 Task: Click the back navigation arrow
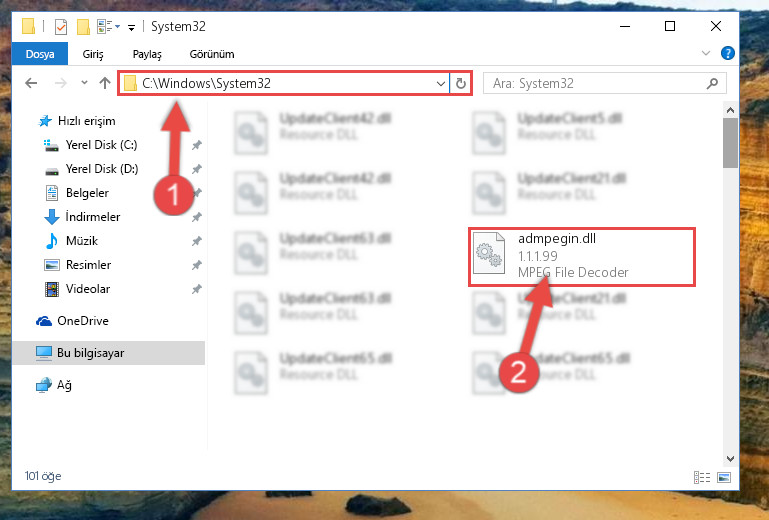[x=31, y=83]
